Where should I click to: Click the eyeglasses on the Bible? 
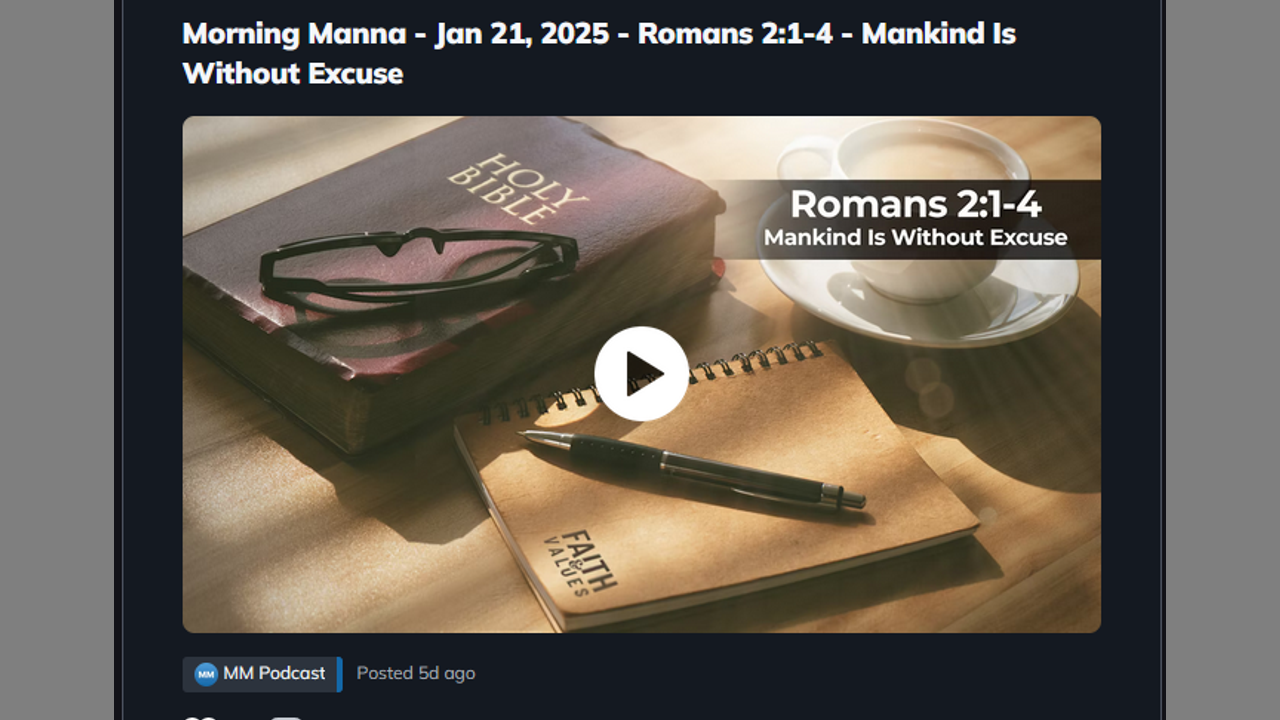pyautogui.click(x=418, y=262)
